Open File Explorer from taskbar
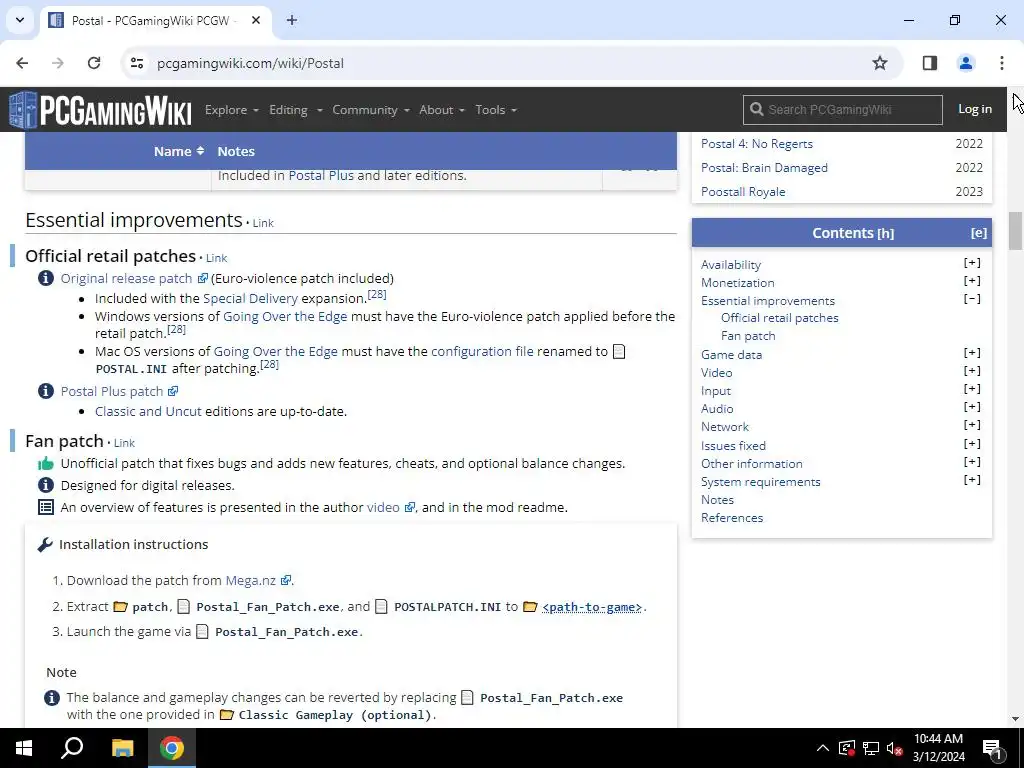 coord(122,748)
